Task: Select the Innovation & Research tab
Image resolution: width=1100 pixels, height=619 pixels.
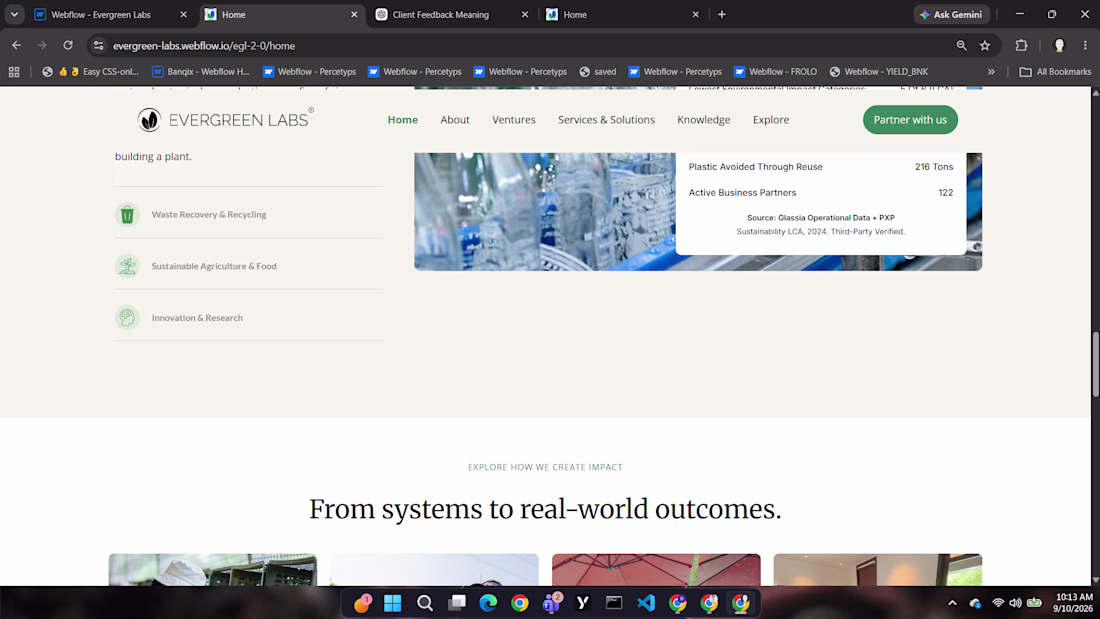Action: 249,318
